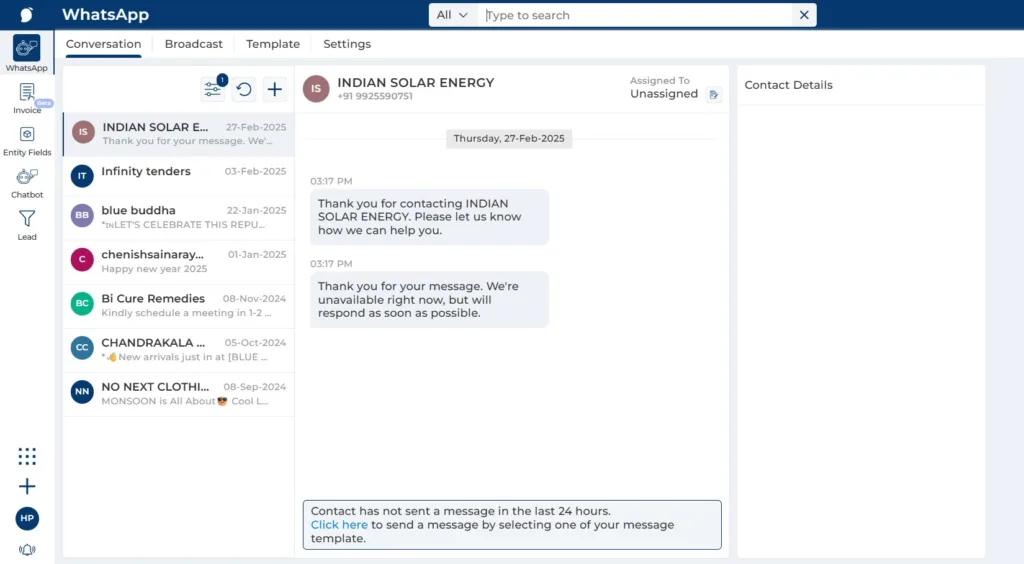Click the CC avatar of CHANDRAKALA
This screenshot has height=564, width=1024.
tap(82, 347)
